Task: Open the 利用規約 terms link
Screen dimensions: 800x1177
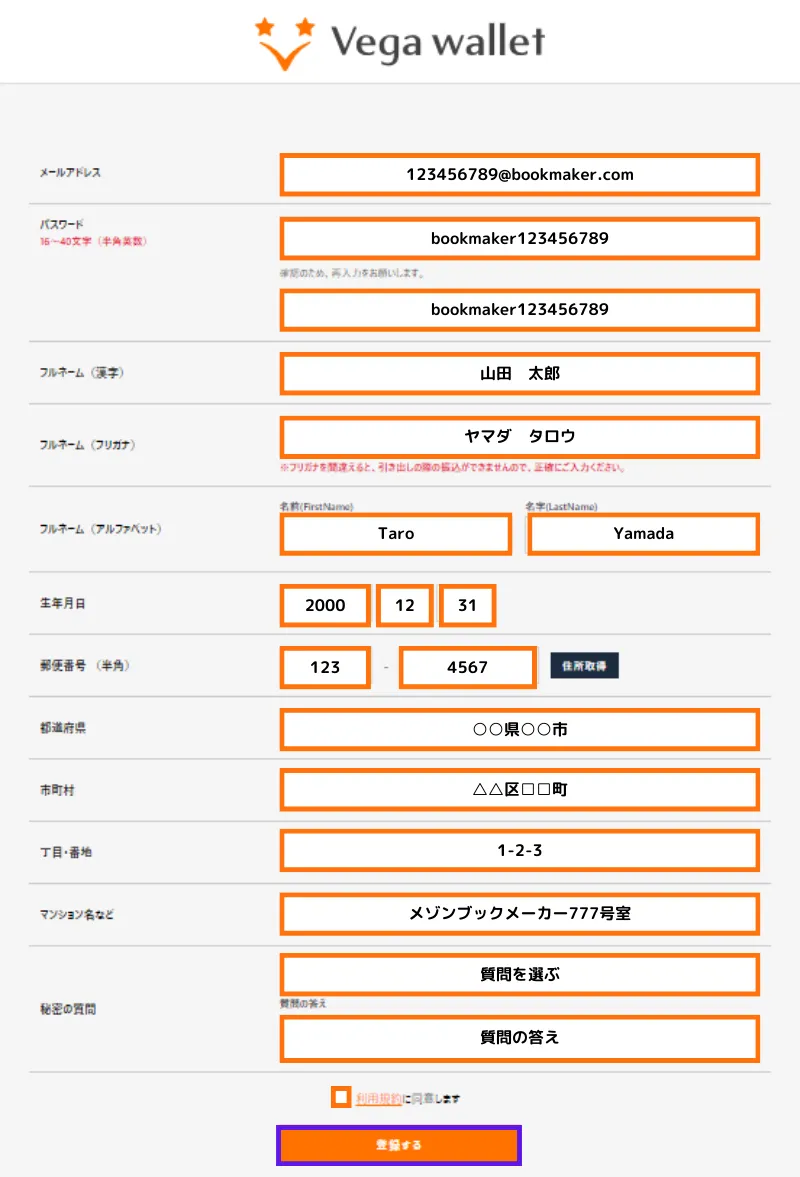Action: pyautogui.click(x=378, y=1098)
